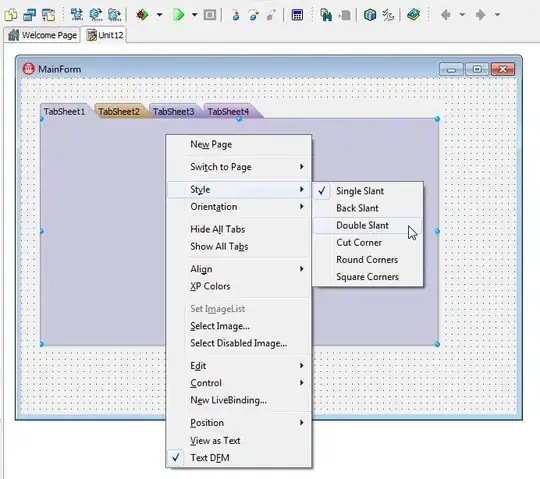Choose Show All Tabs
Viewport: 540px width, 479px height.
tap(239, 247)
